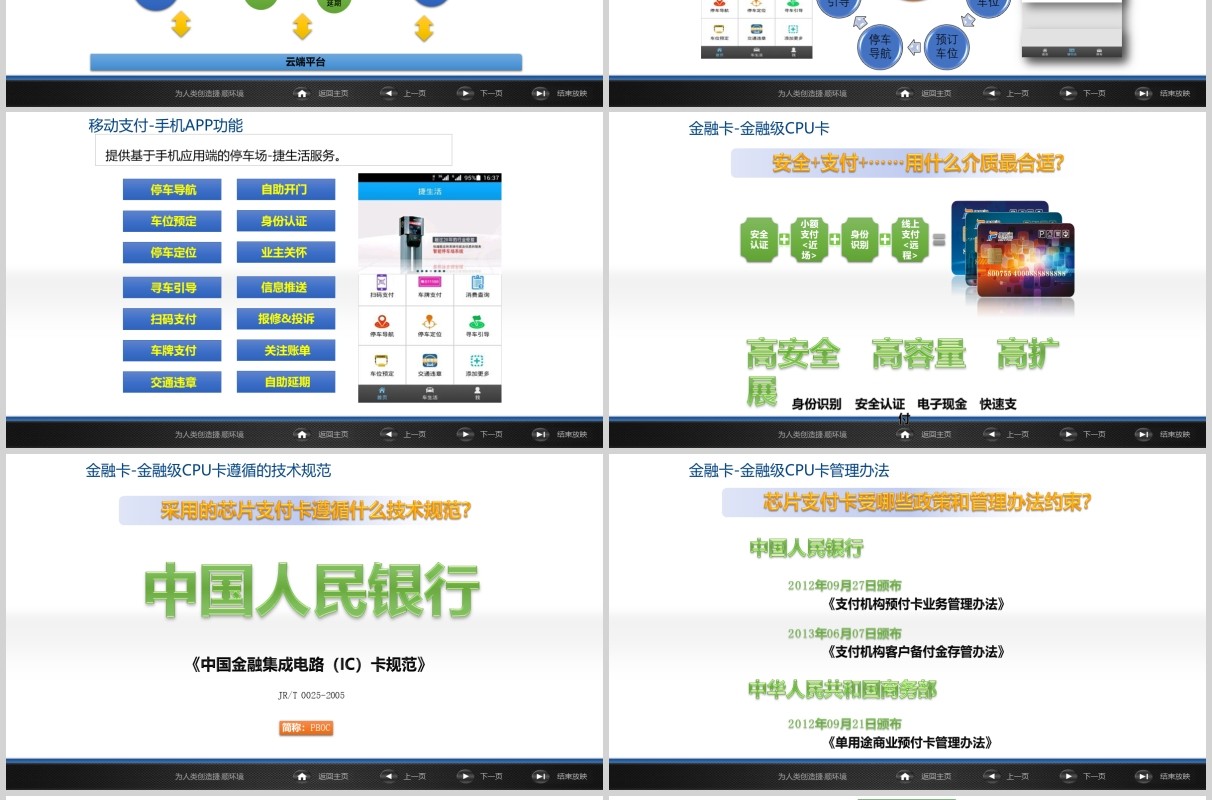The height and width of the screenshot is (800, 1212).
Task: Click end-show icon on the 技术规范 slide
Action: pyautogui.click(x=540, y=776)
